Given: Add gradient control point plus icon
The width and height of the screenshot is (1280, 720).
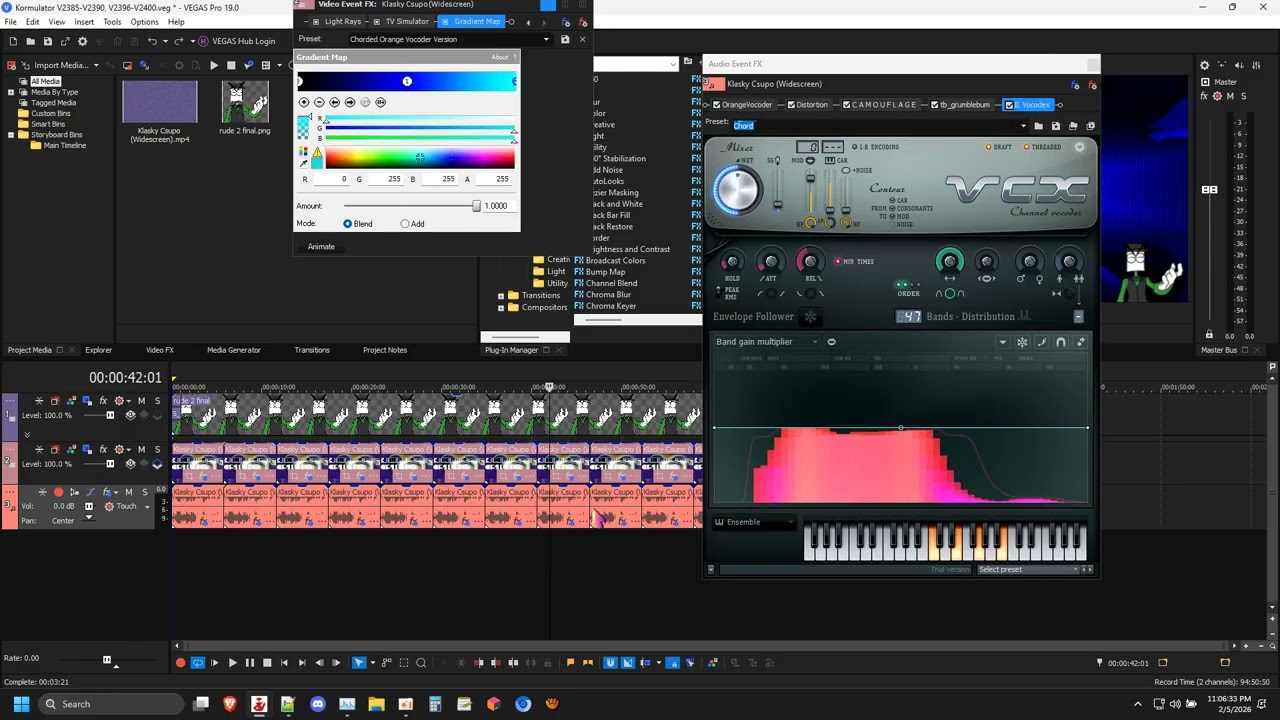Looking at the screenshot, I should pos(304,102).
